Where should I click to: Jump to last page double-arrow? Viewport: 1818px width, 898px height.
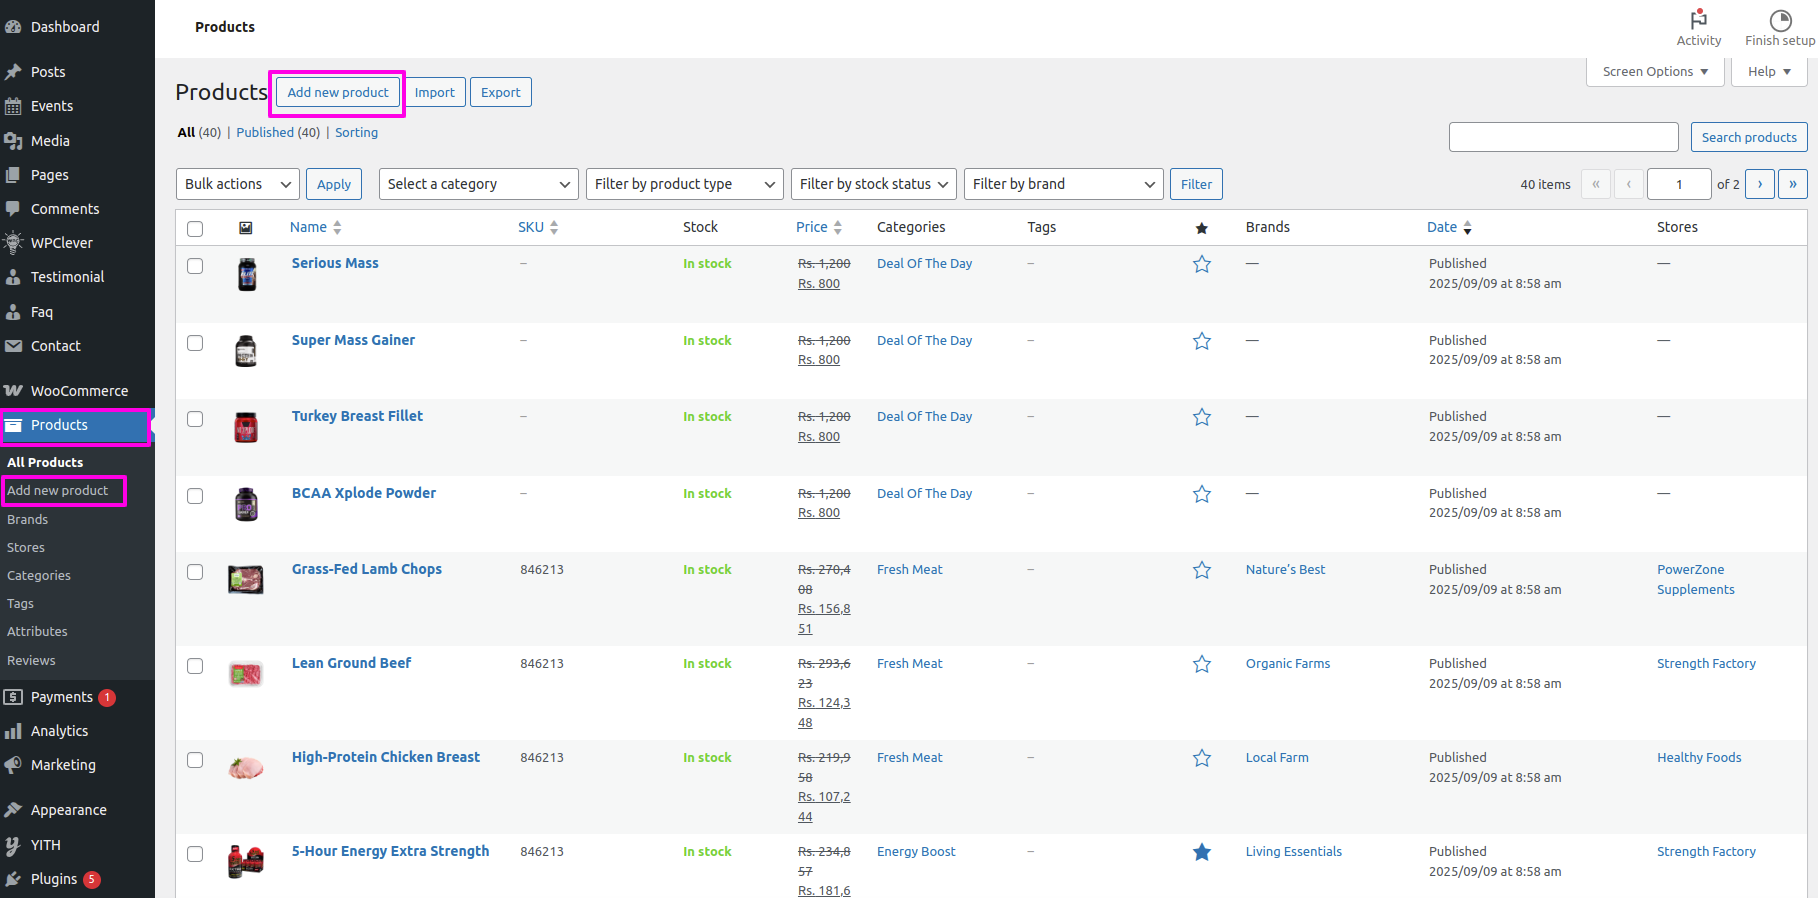pyautogui.click(x=1792, y=184)
